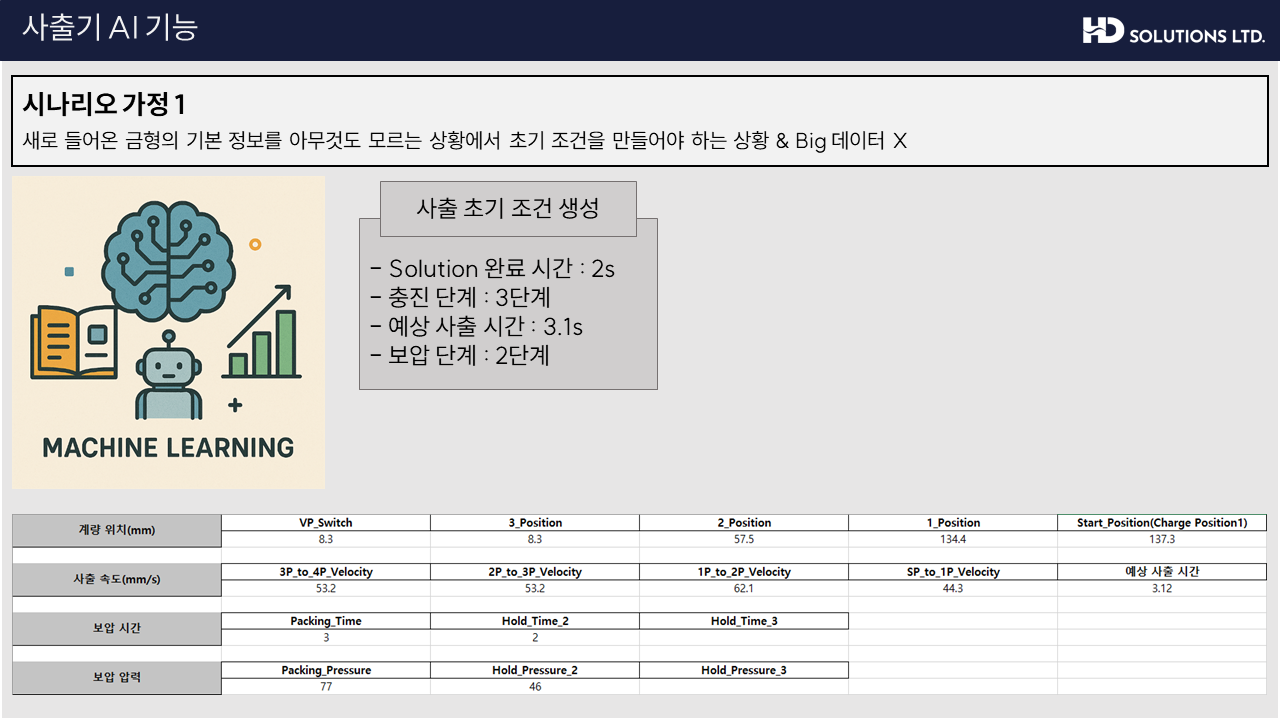Select the 보압 시간 row header
Viewport: 1280px width, 720px height.
click(x=117, y=629)
